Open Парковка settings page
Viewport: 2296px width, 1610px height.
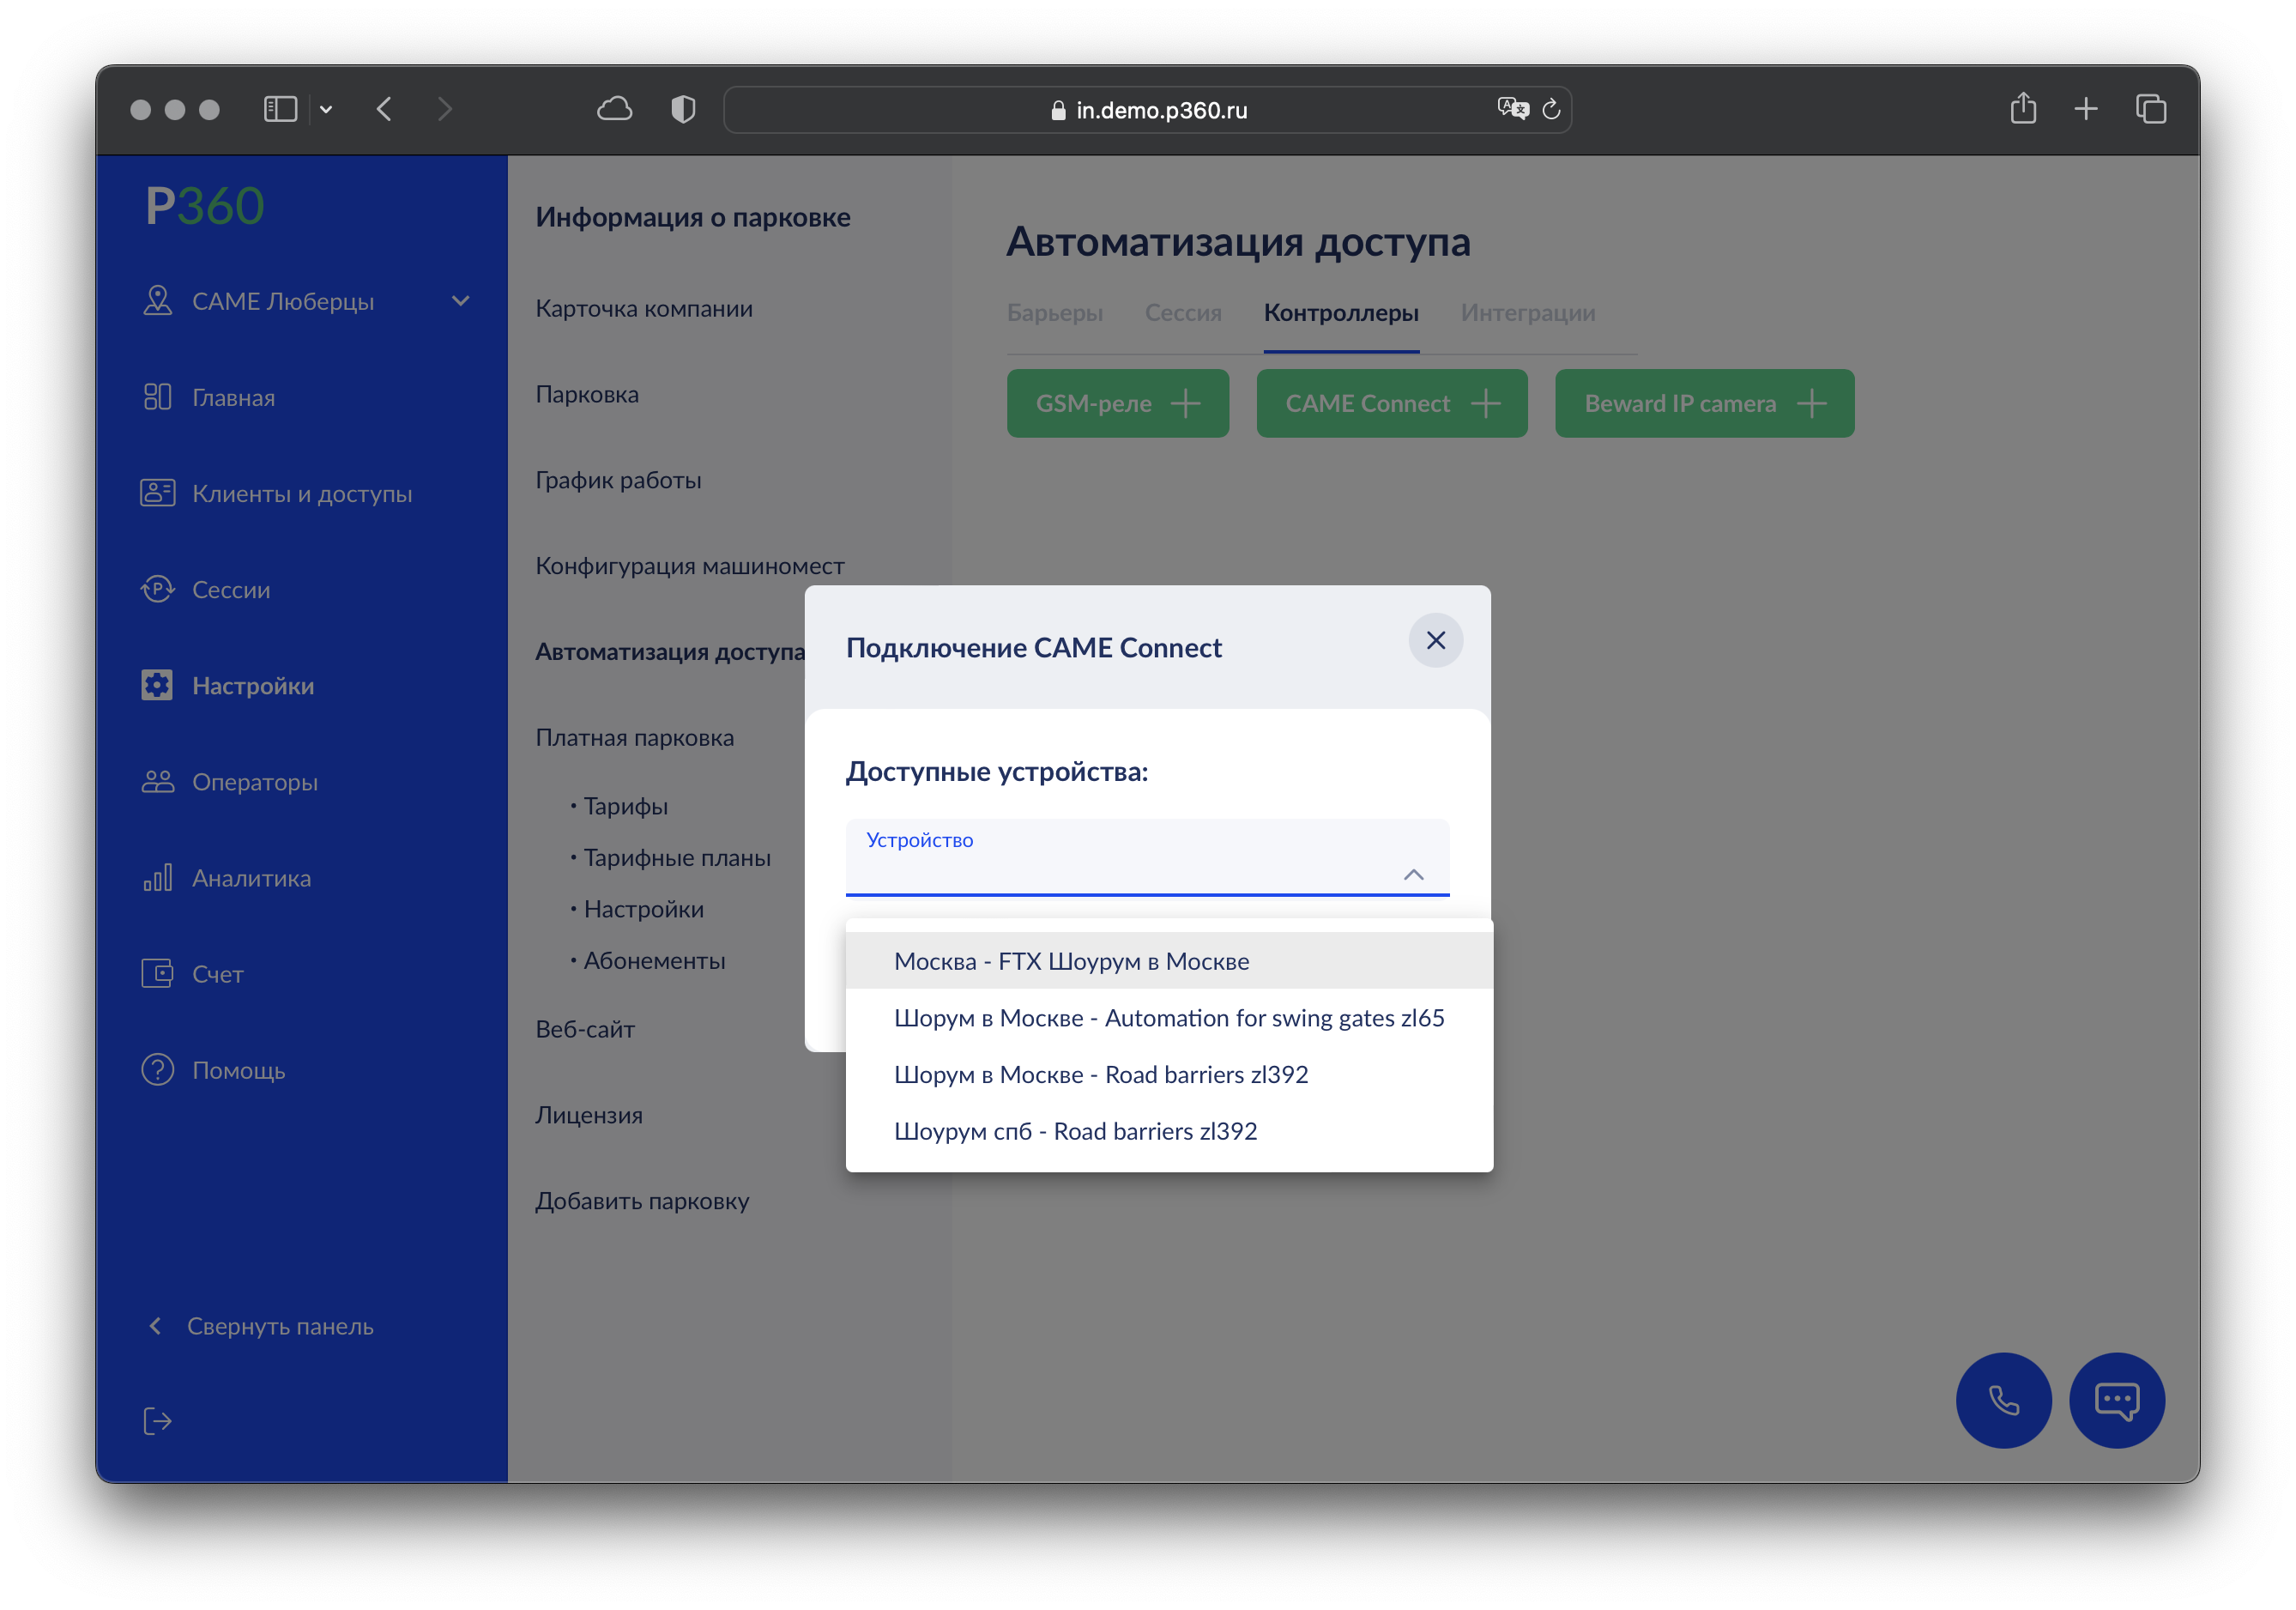point(587,394)
